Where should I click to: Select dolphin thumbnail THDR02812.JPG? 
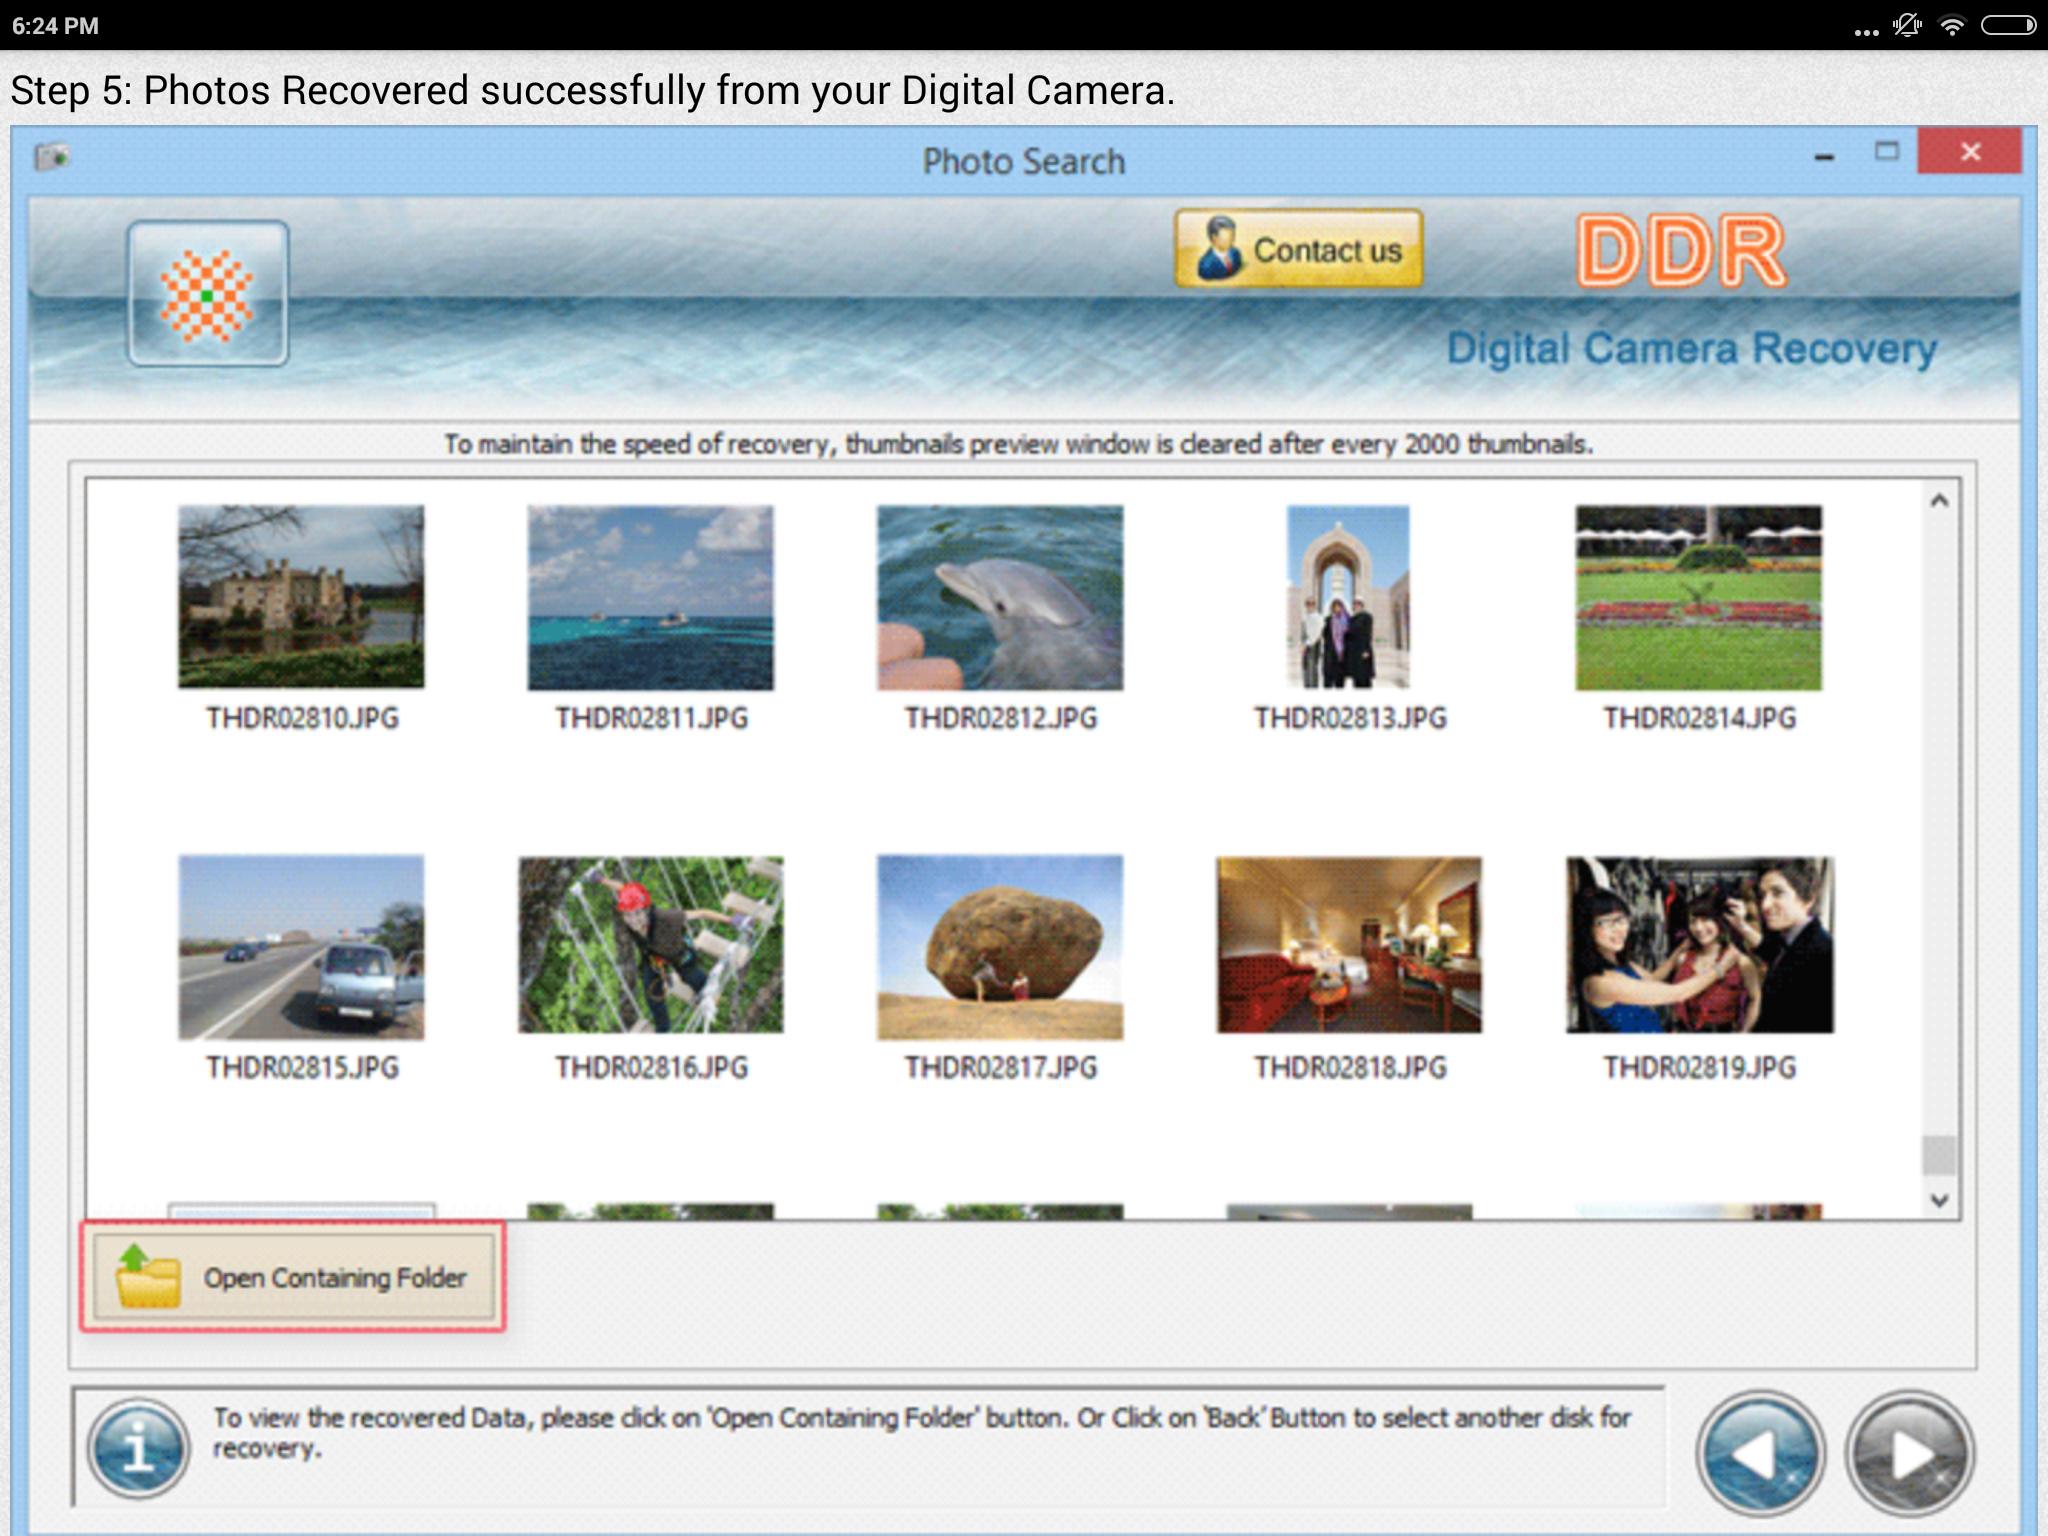(1000, 597)
